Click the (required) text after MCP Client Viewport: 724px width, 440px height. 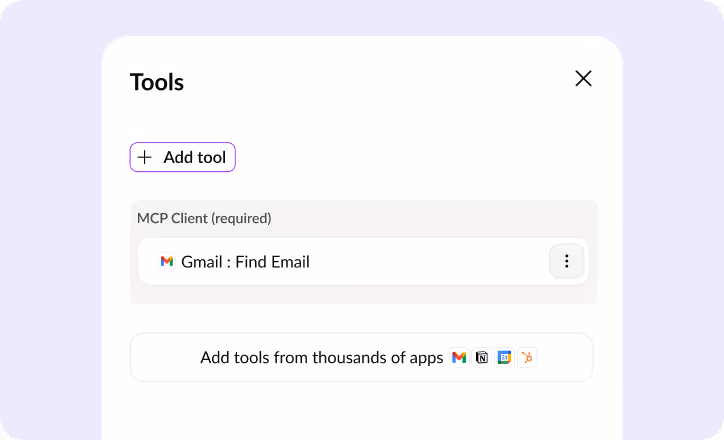[241, 218]
